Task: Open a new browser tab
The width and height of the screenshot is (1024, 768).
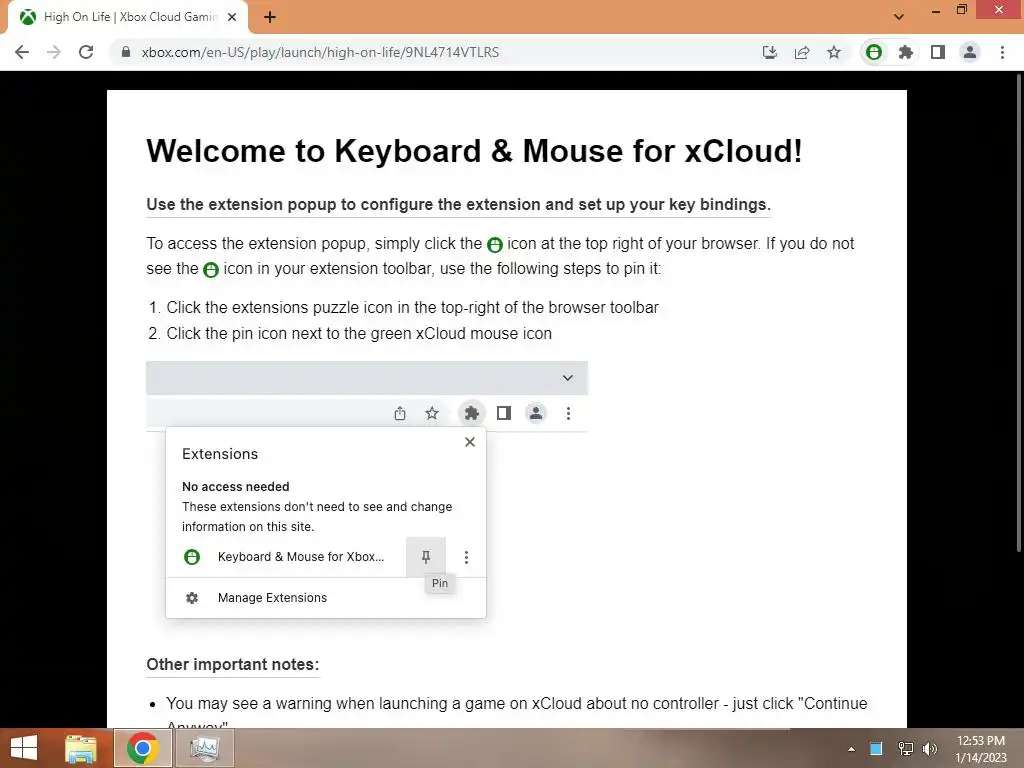Action: [270, 17]
